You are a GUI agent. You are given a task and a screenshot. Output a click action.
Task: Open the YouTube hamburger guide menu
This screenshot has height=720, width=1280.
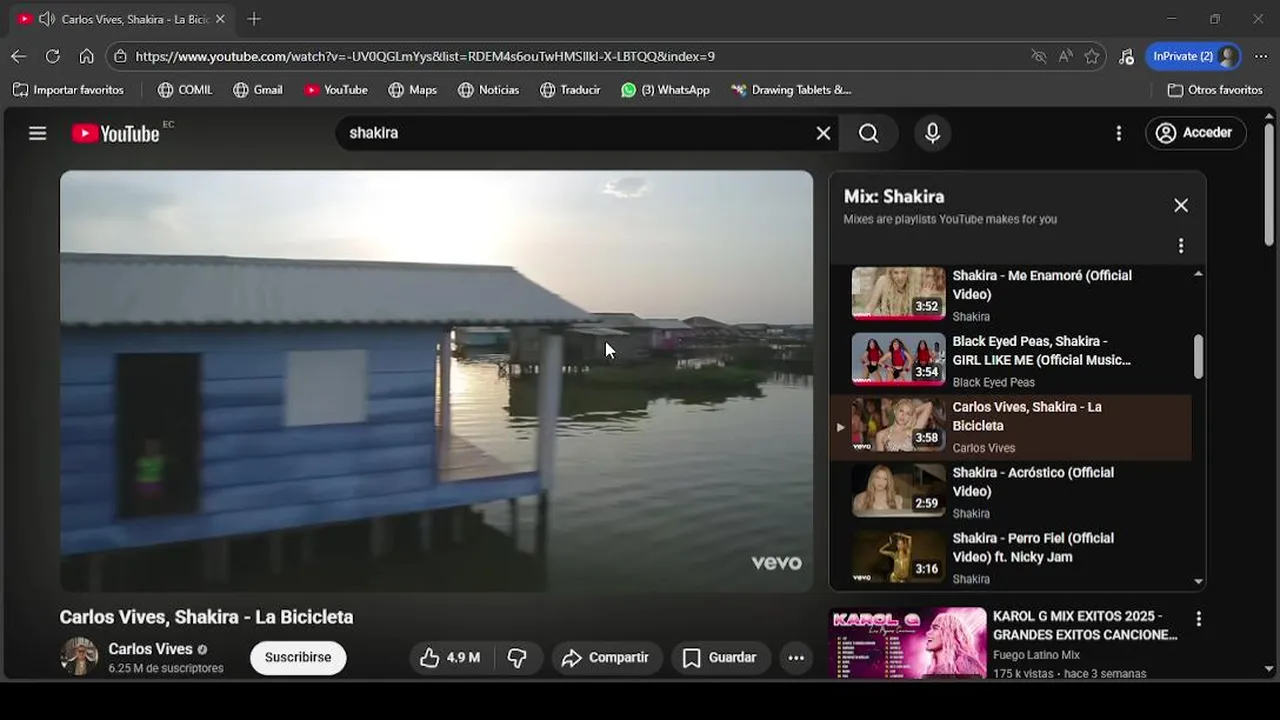click(x=38, y=133)
